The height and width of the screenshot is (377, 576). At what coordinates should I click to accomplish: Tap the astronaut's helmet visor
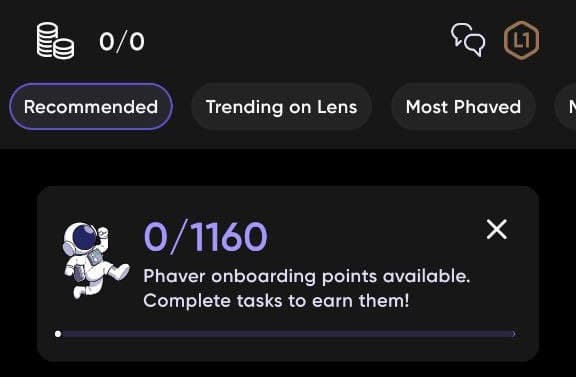[x=84, y=239]
